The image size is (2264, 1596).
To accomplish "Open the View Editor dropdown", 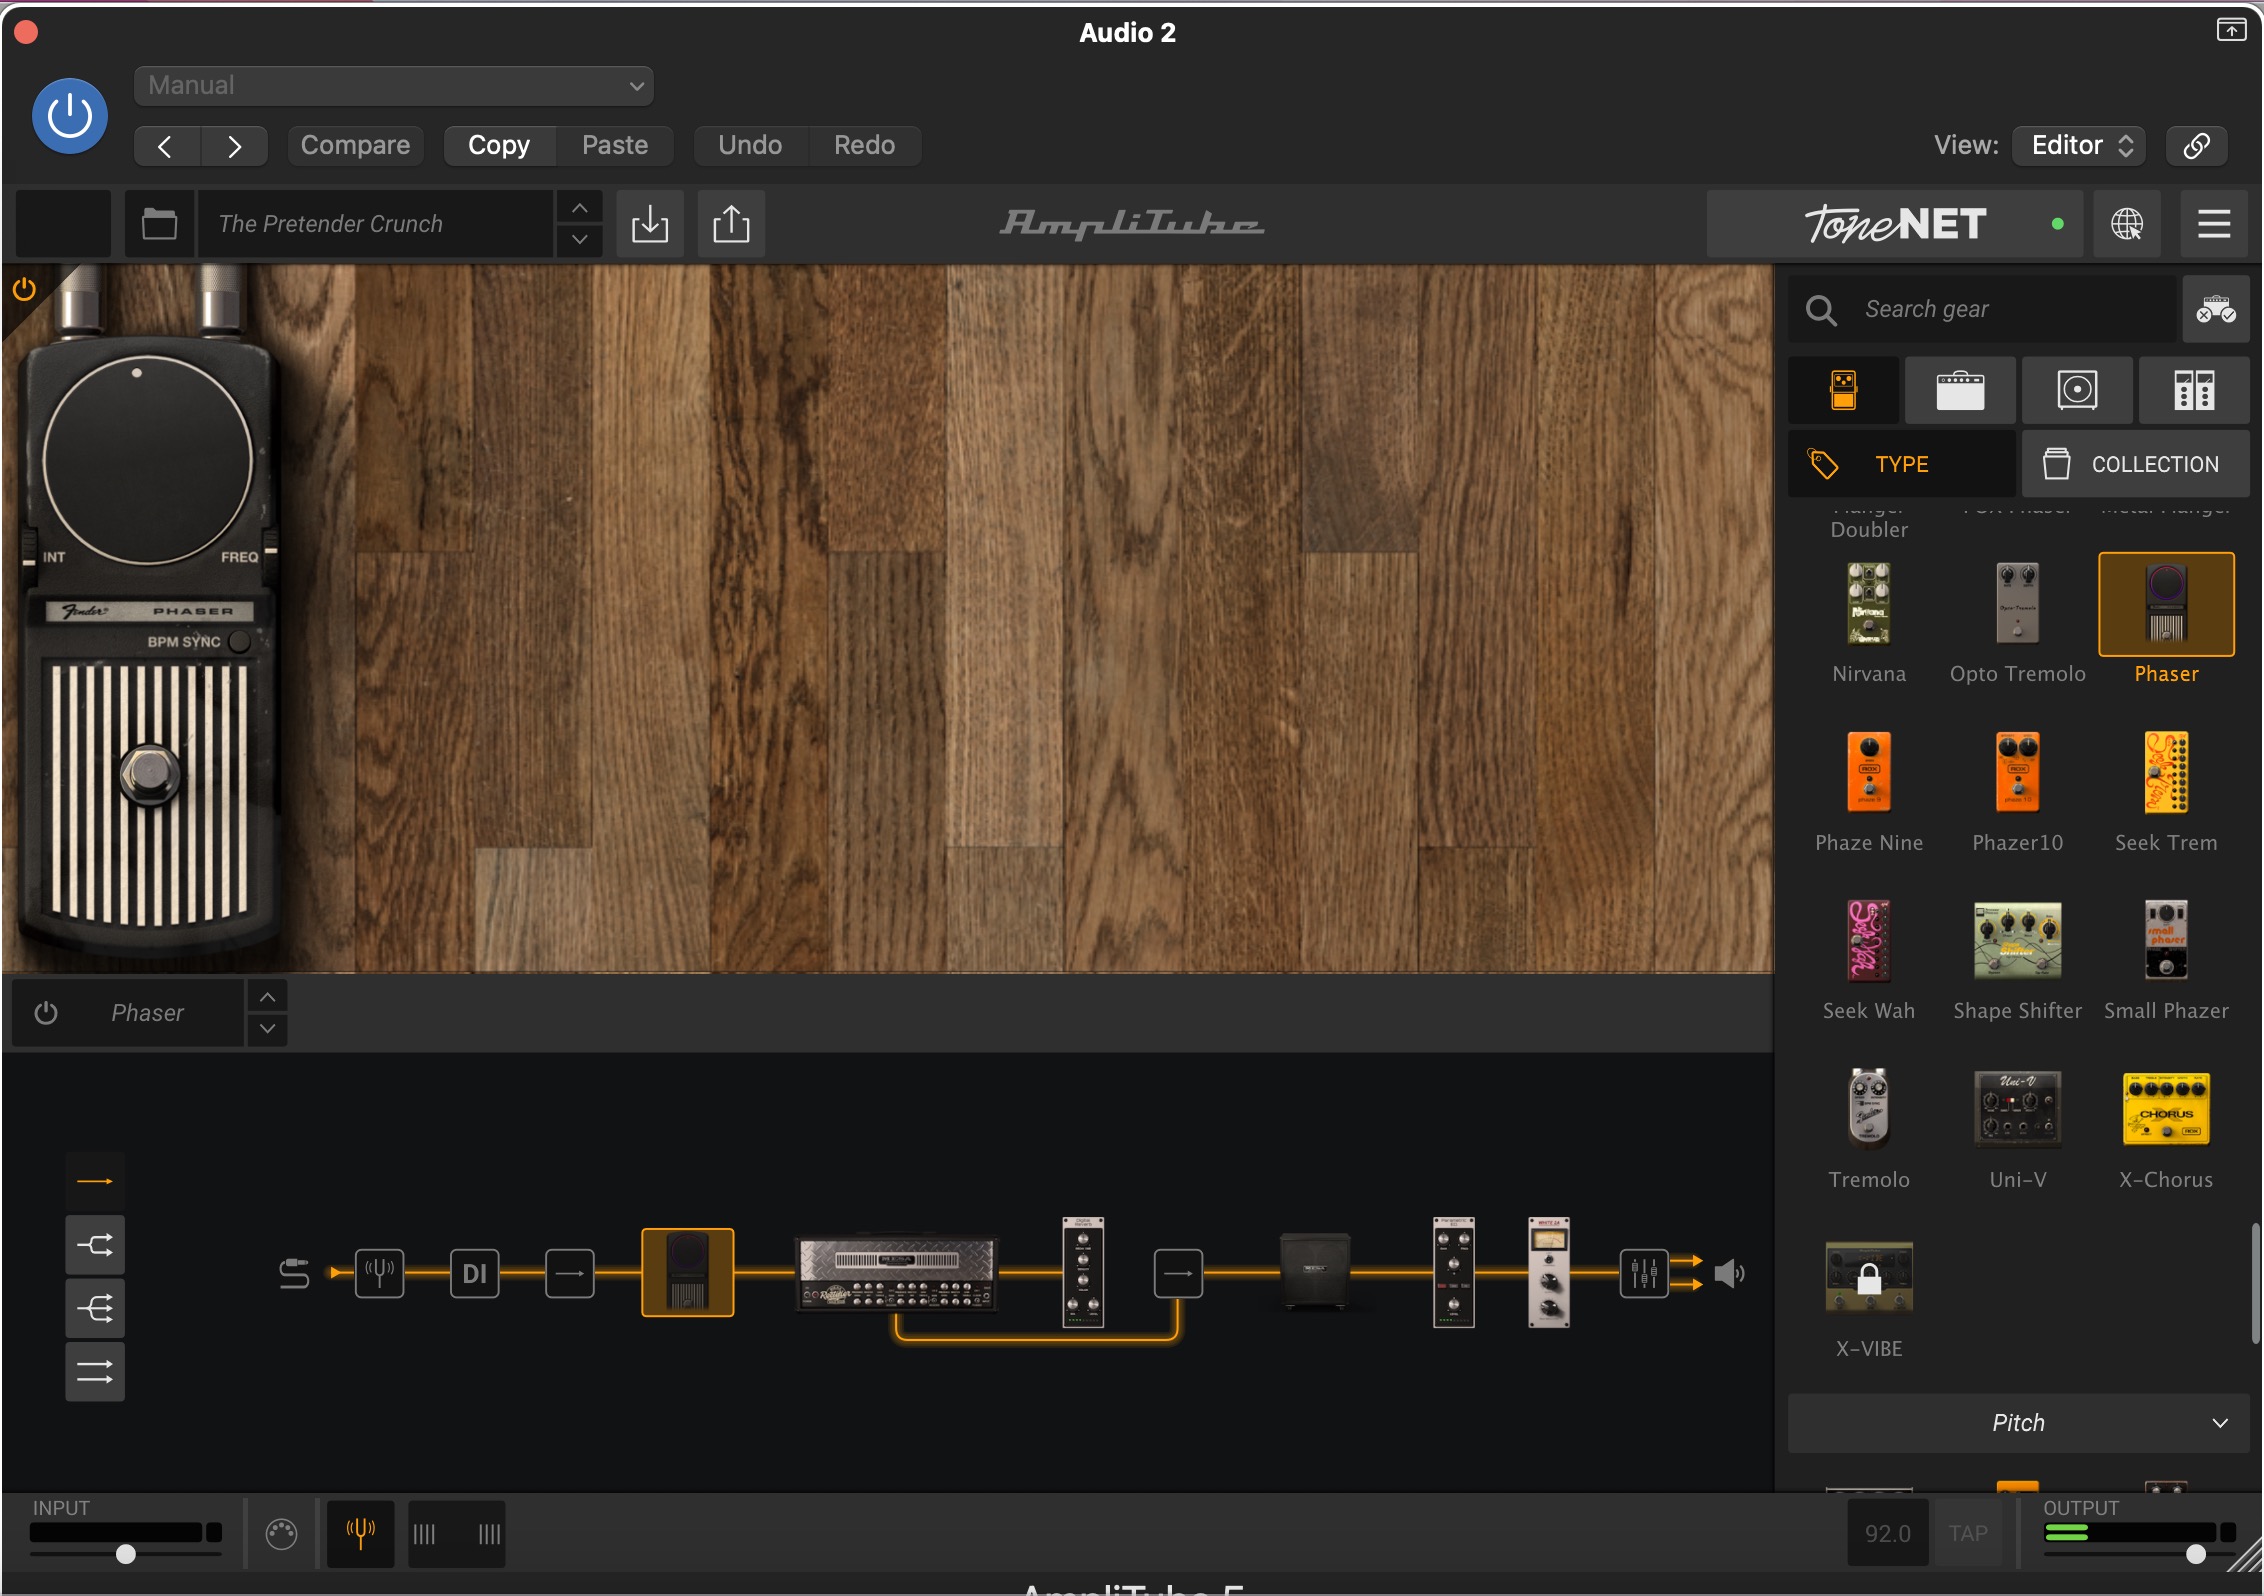I will click(2080, 146).
